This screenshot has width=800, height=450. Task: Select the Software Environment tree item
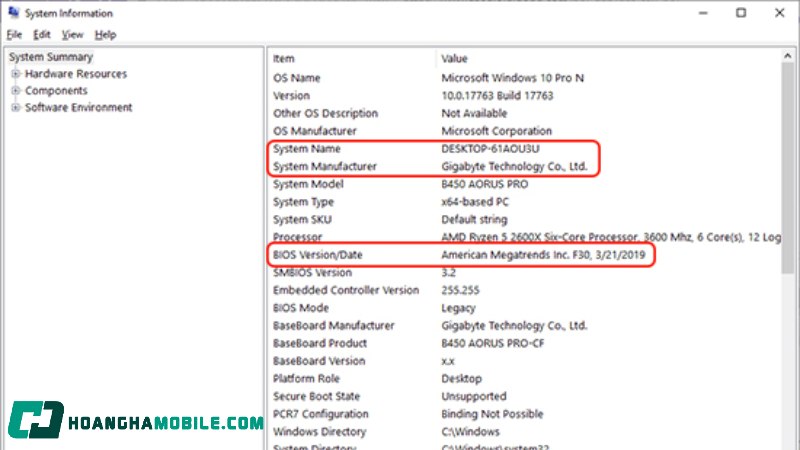[x=79, y=108]
